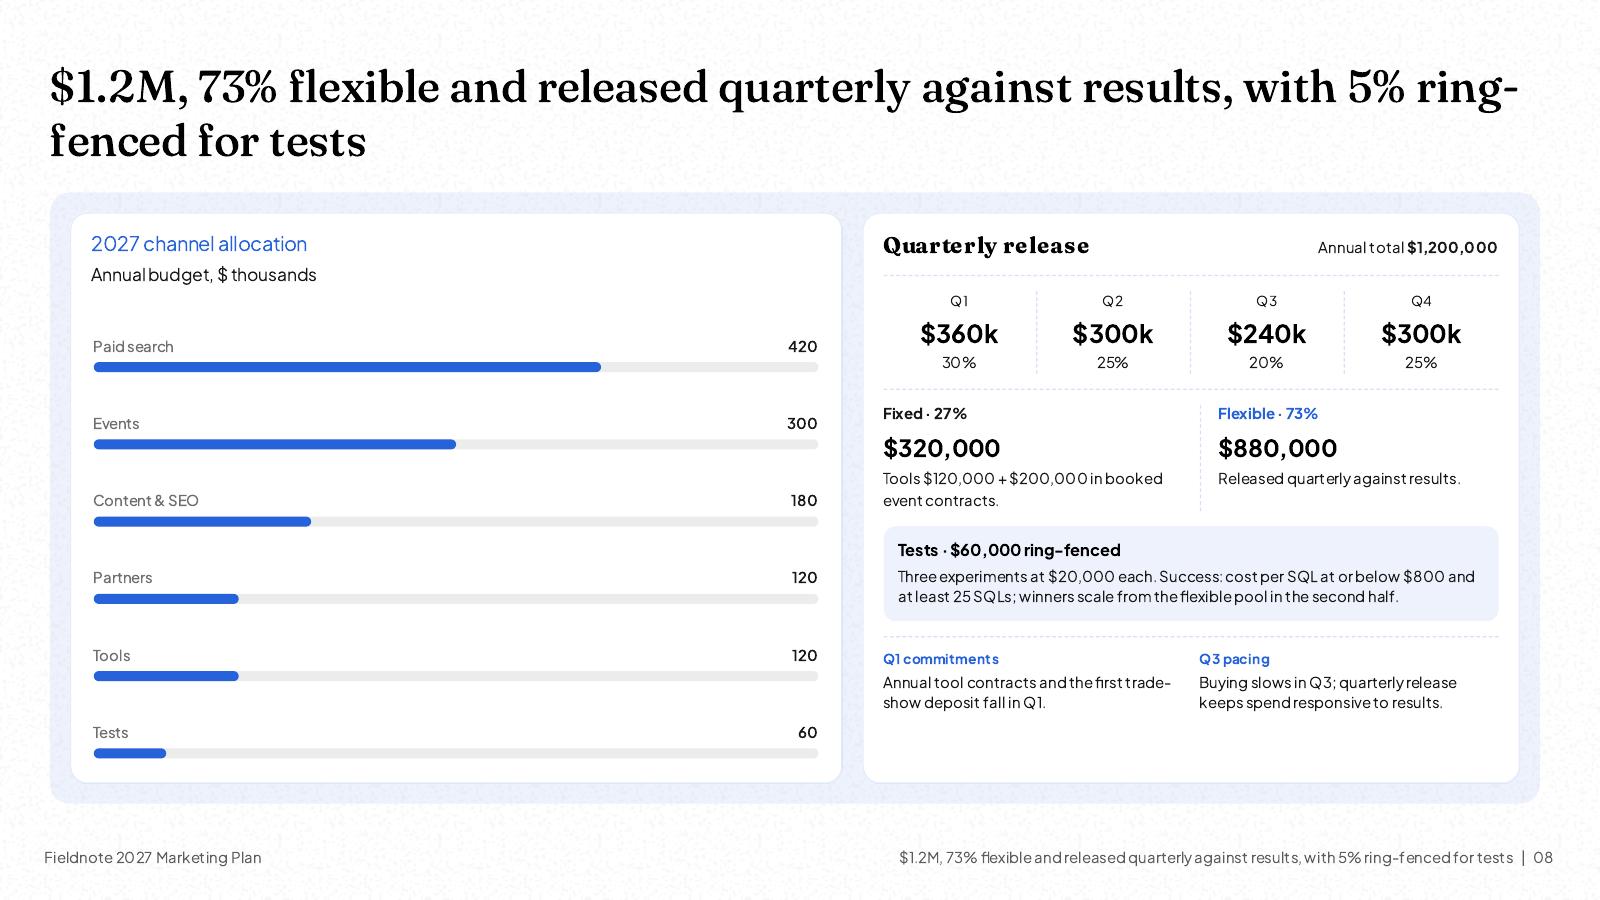Click the 'Fixed · 27%' label

coord(925,413)
